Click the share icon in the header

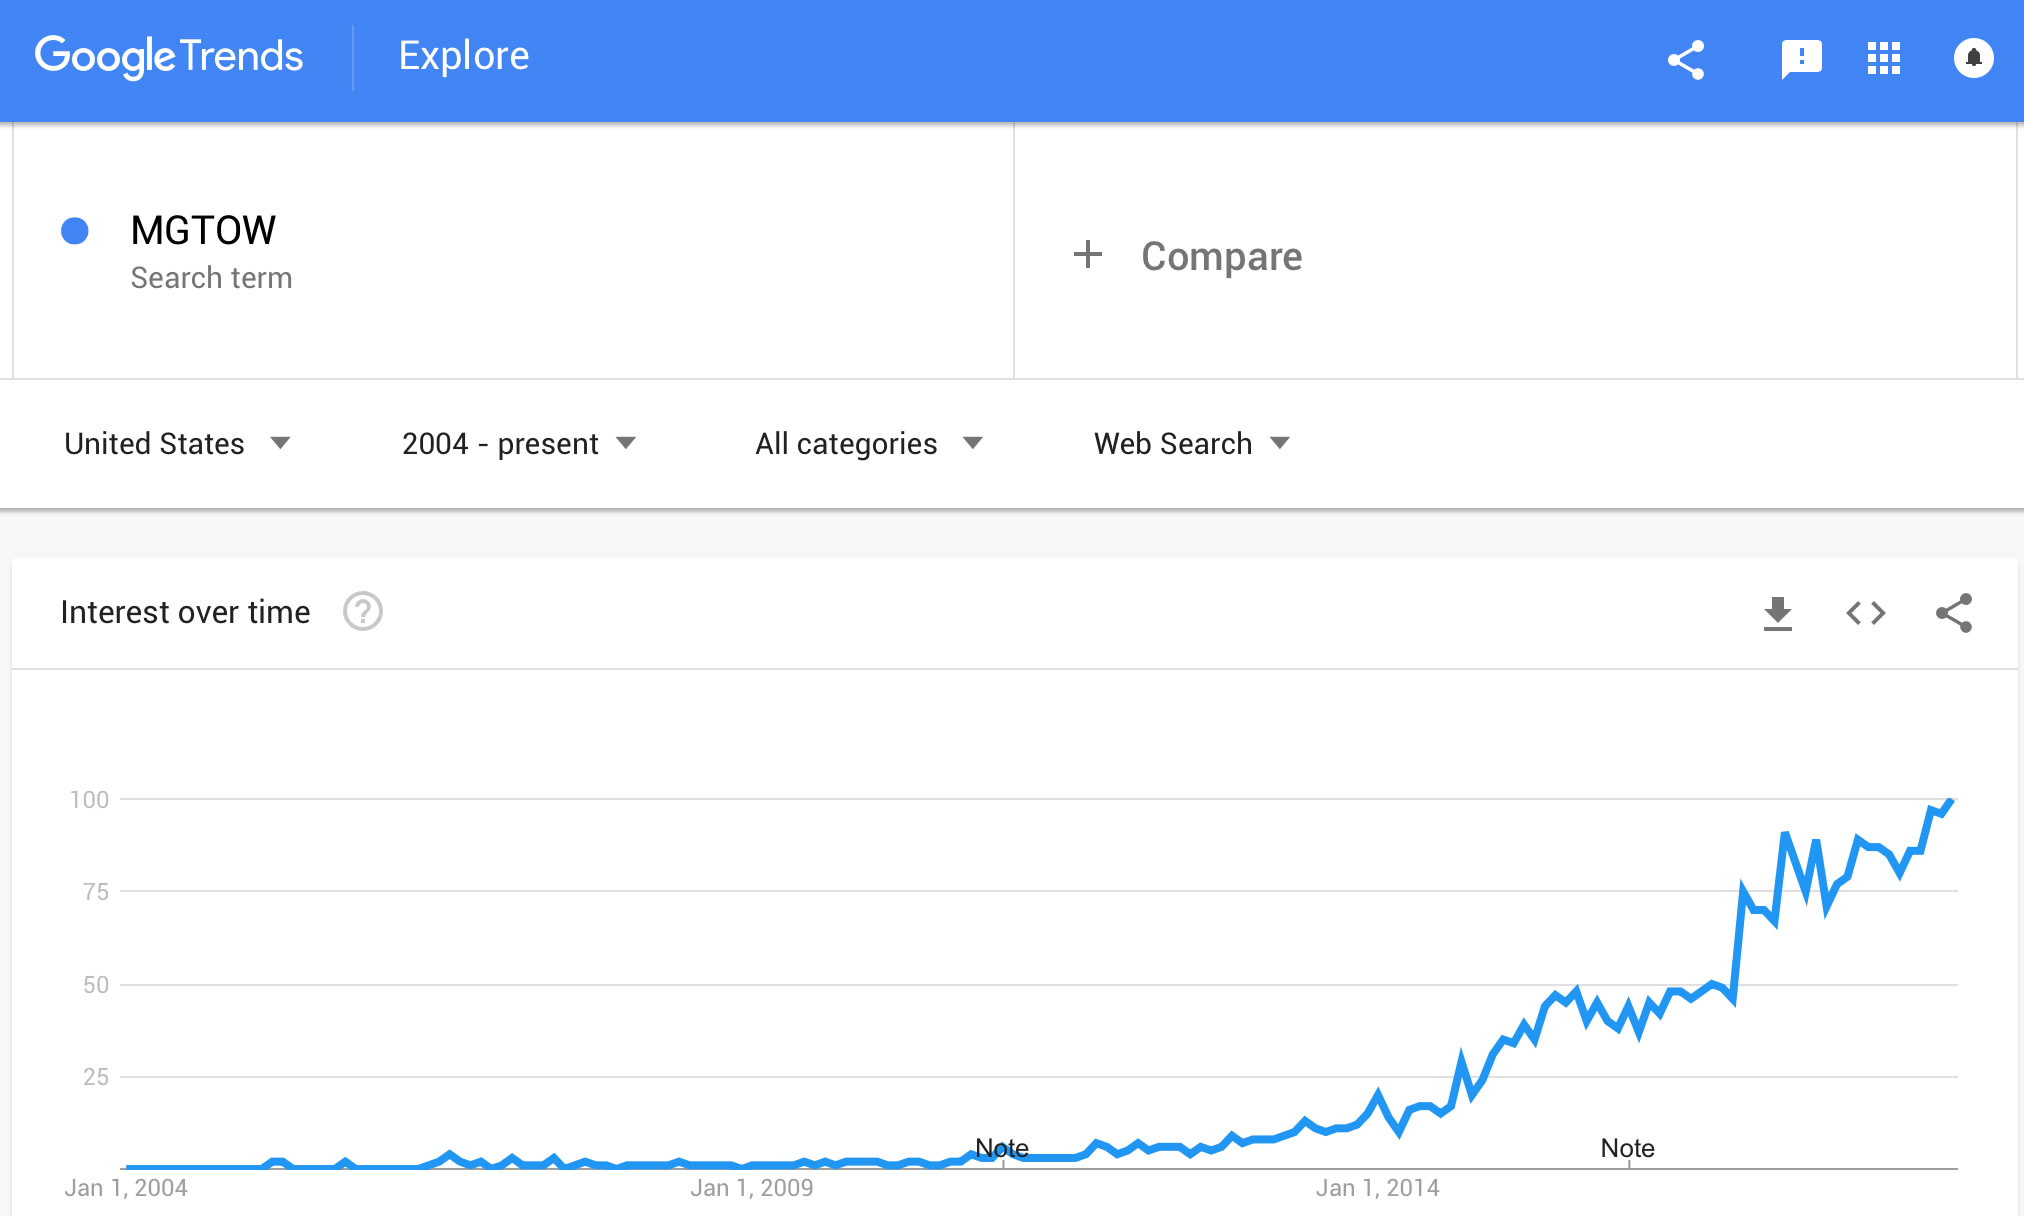1686,60
